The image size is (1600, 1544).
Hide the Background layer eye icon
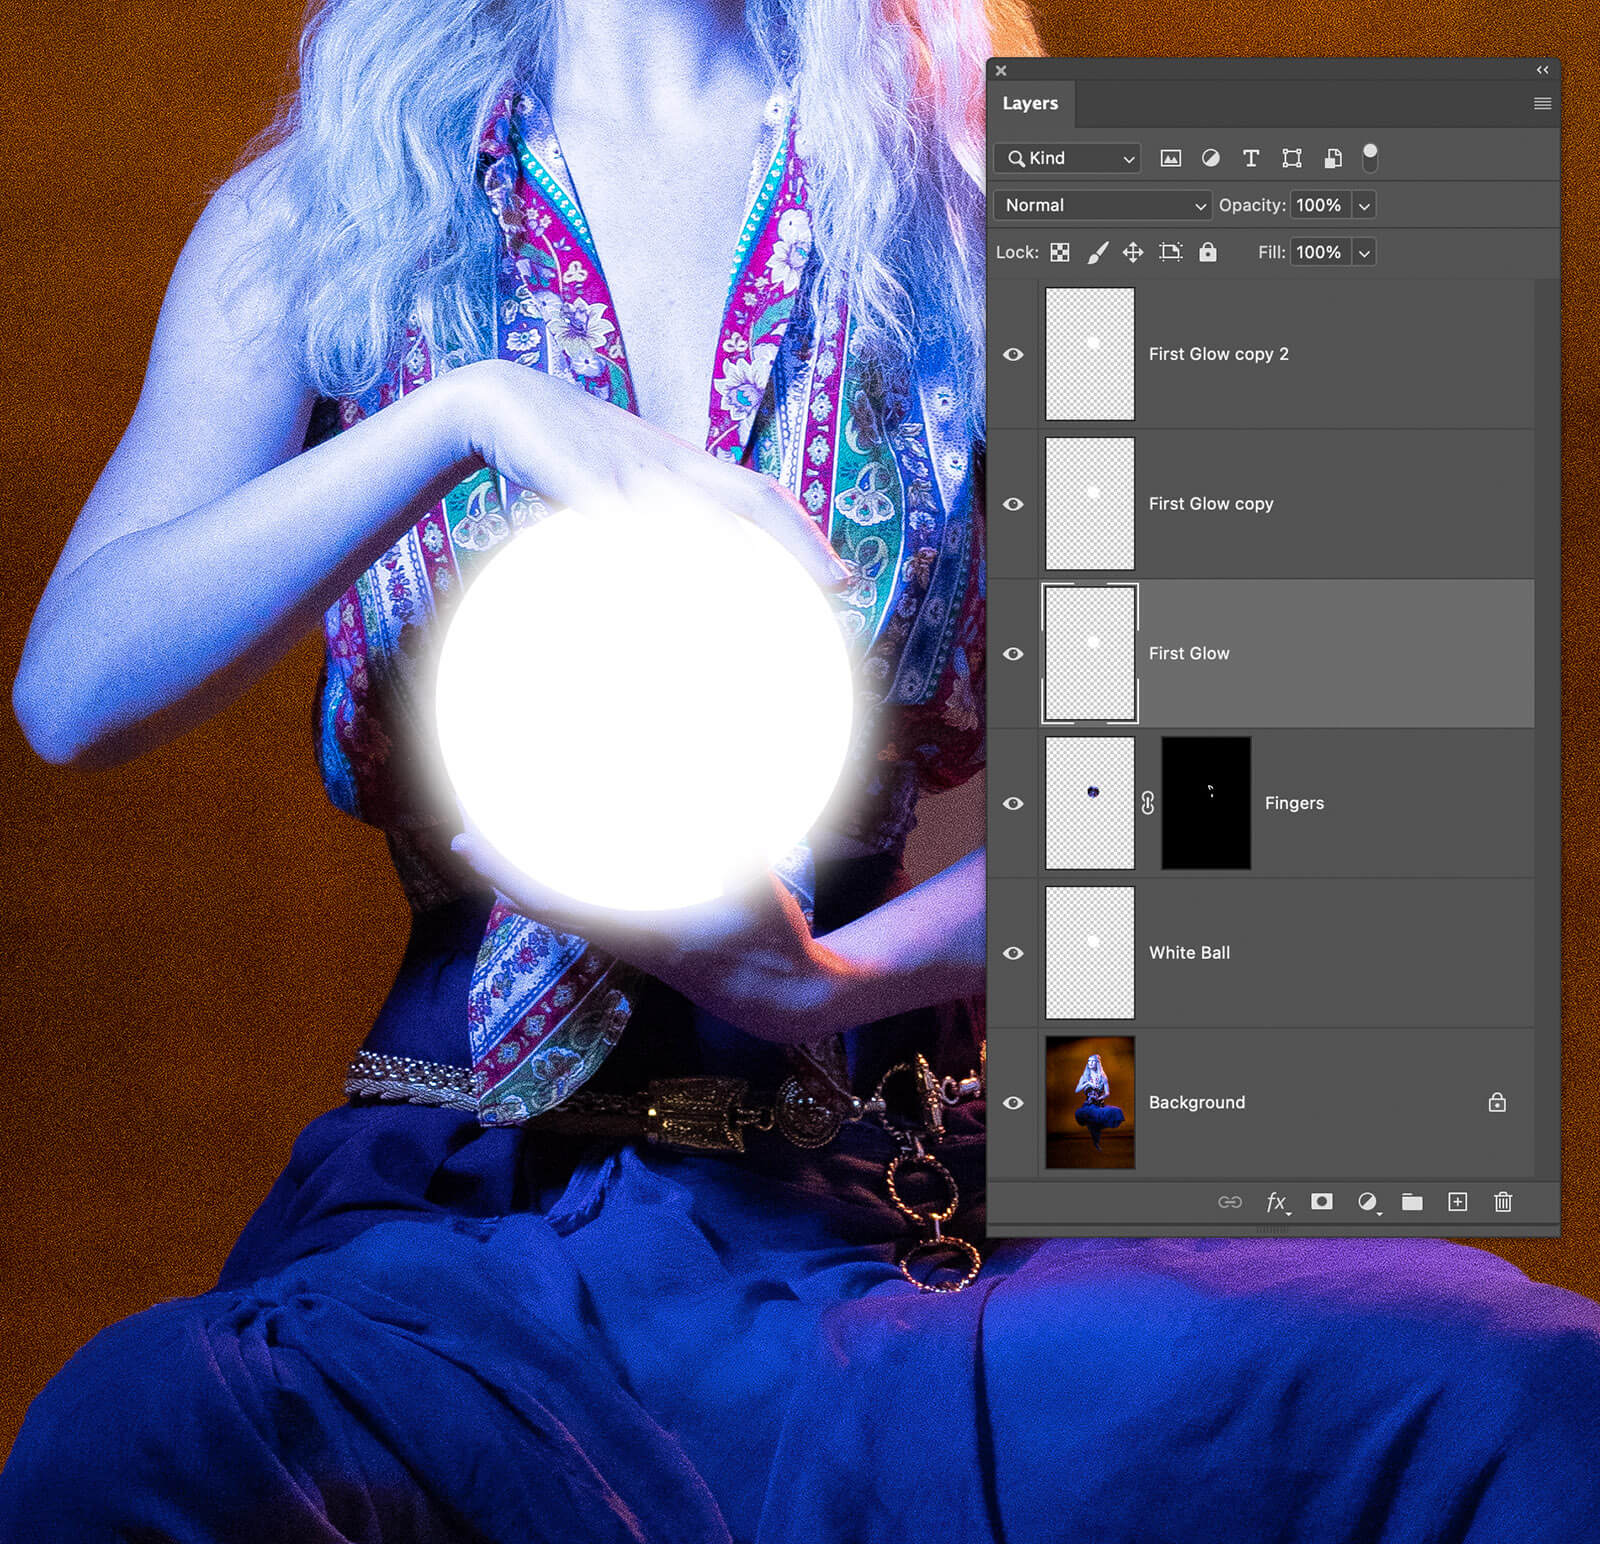coord(1013,1103)
